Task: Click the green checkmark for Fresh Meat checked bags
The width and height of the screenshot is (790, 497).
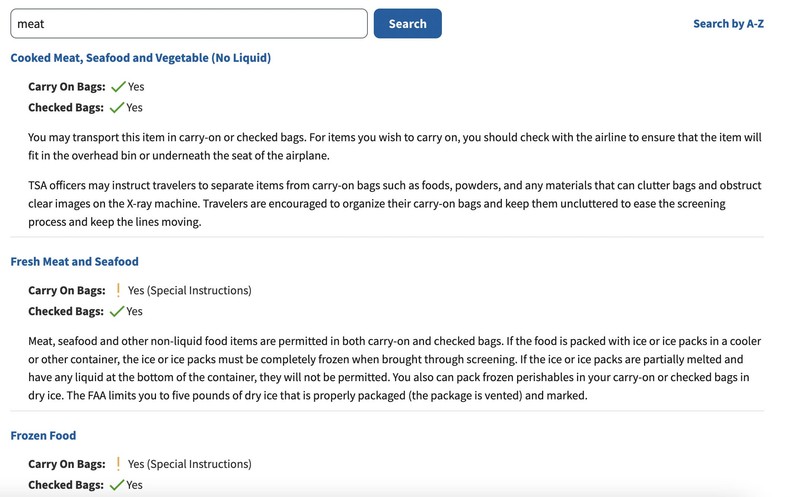Action: click(x=117, y=311)
